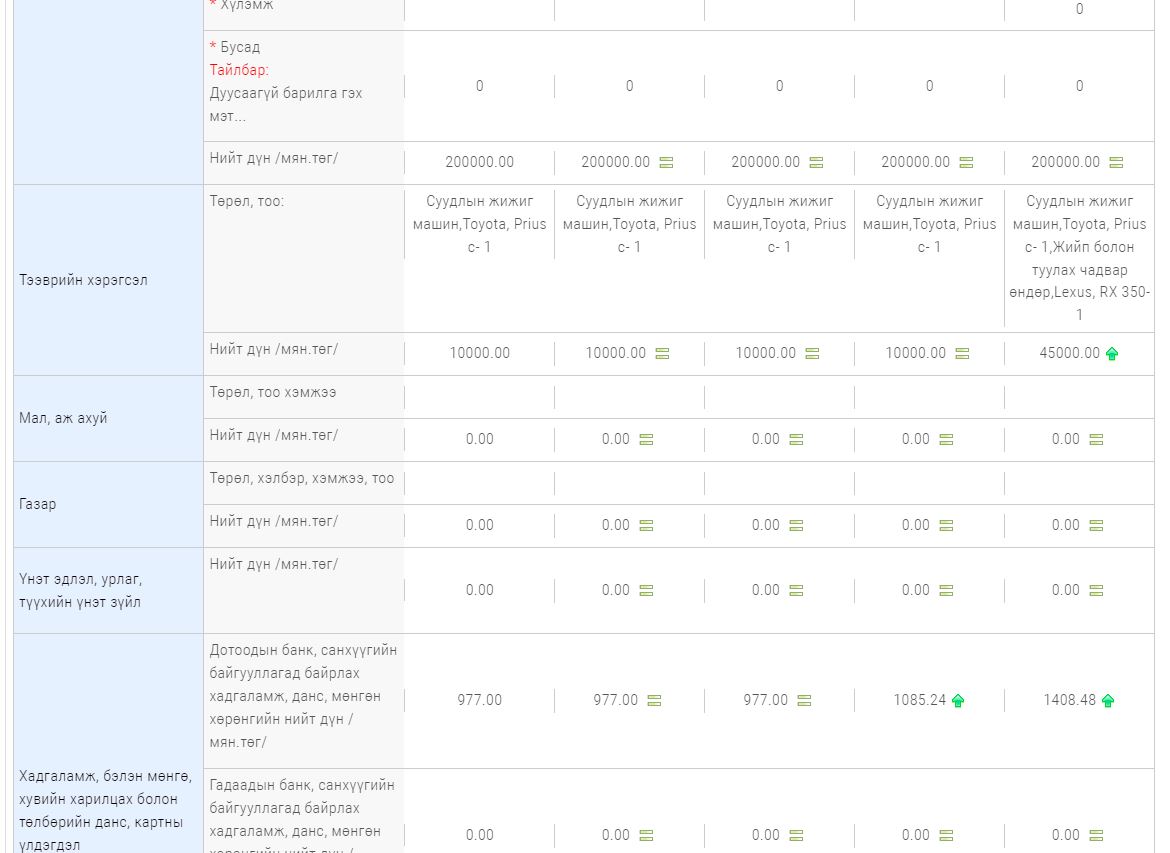Click unchanged icon in last column of Гадаадын банк row

pos(1096,836)
